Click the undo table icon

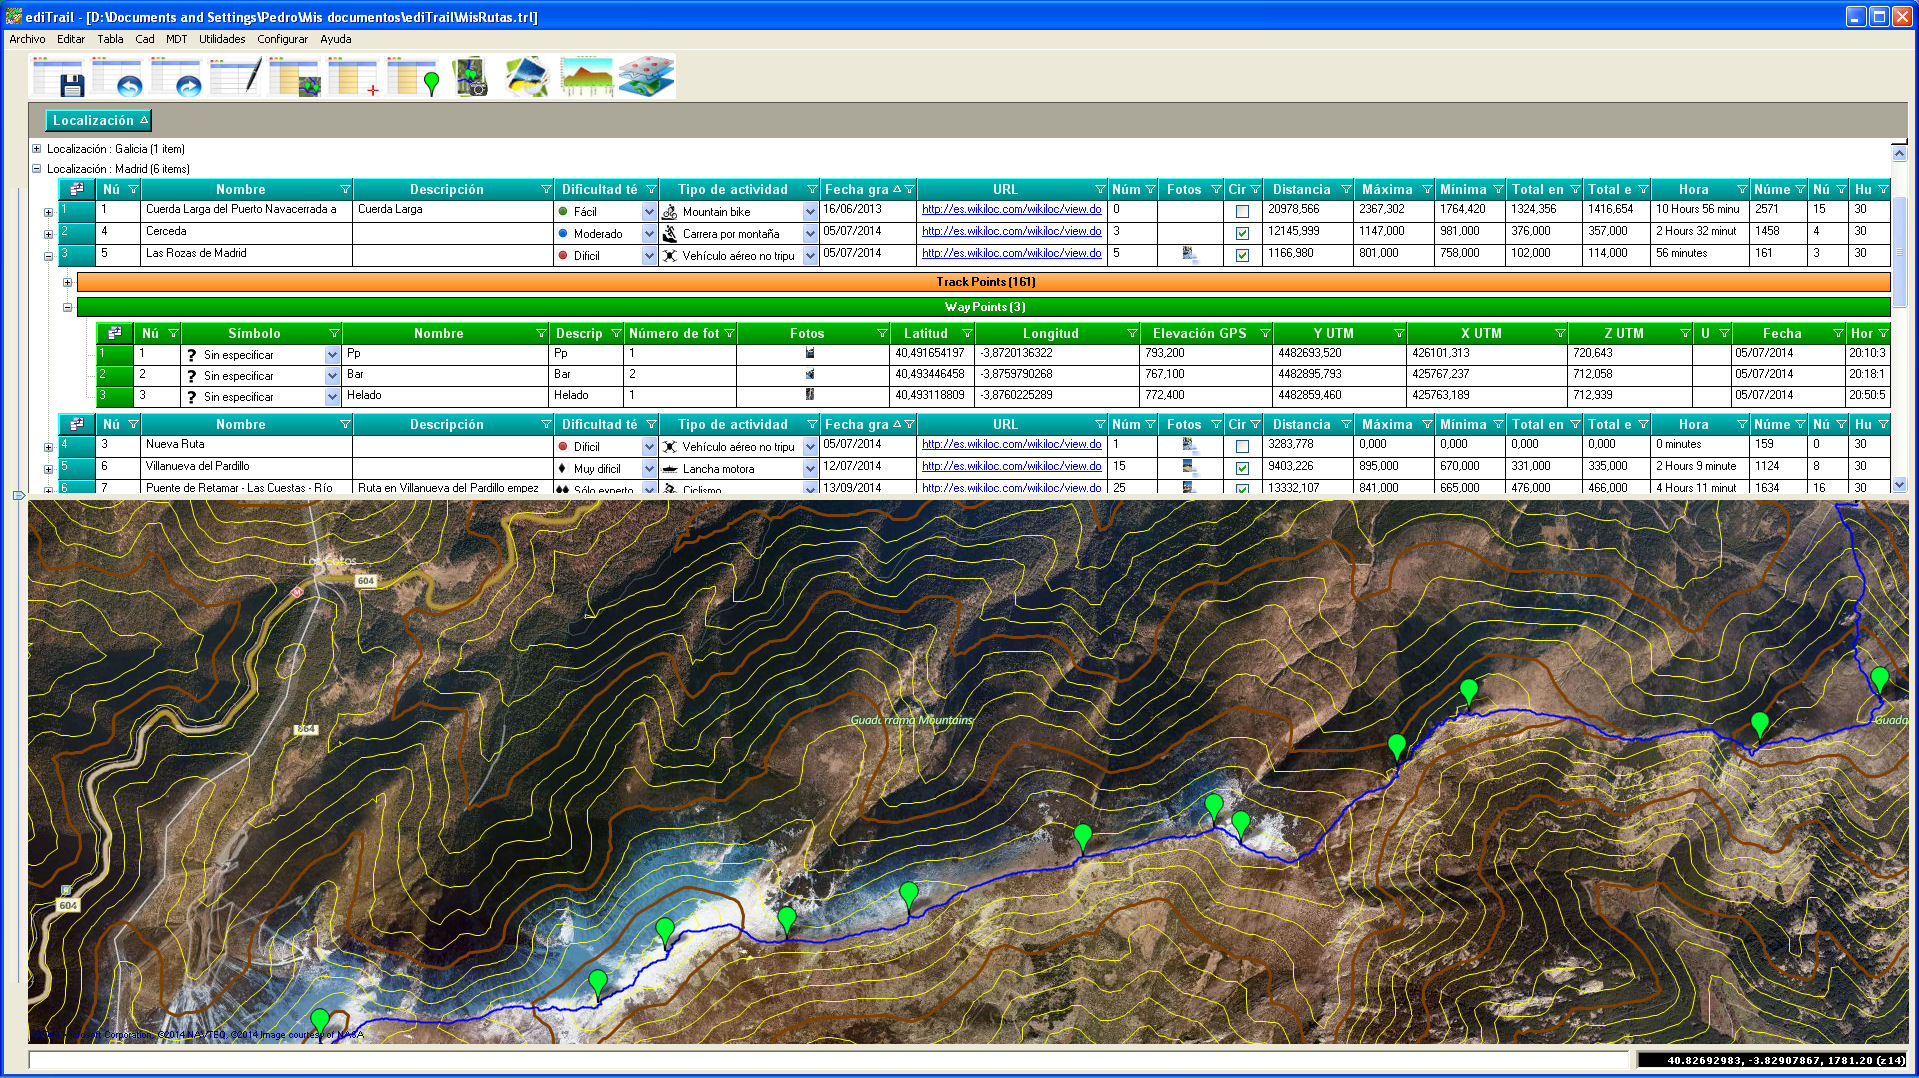click(117, 77)
